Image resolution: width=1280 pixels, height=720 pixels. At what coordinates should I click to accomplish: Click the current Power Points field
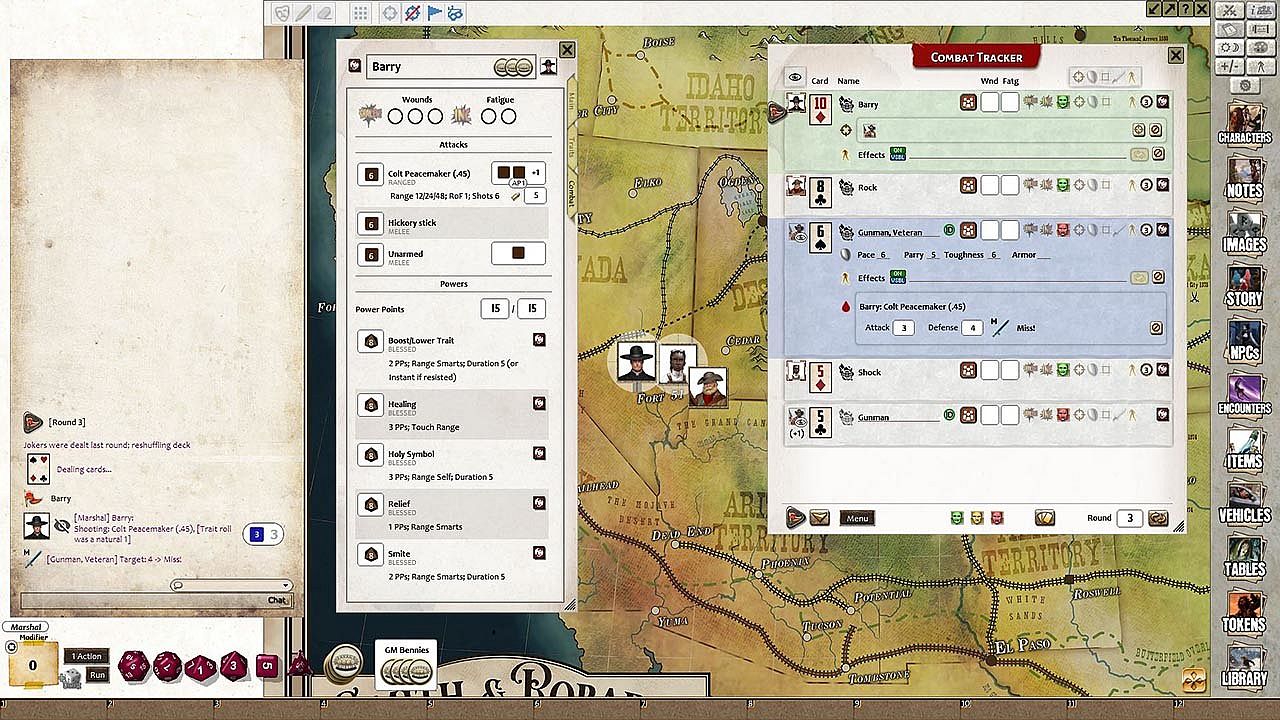click(495, 309)
